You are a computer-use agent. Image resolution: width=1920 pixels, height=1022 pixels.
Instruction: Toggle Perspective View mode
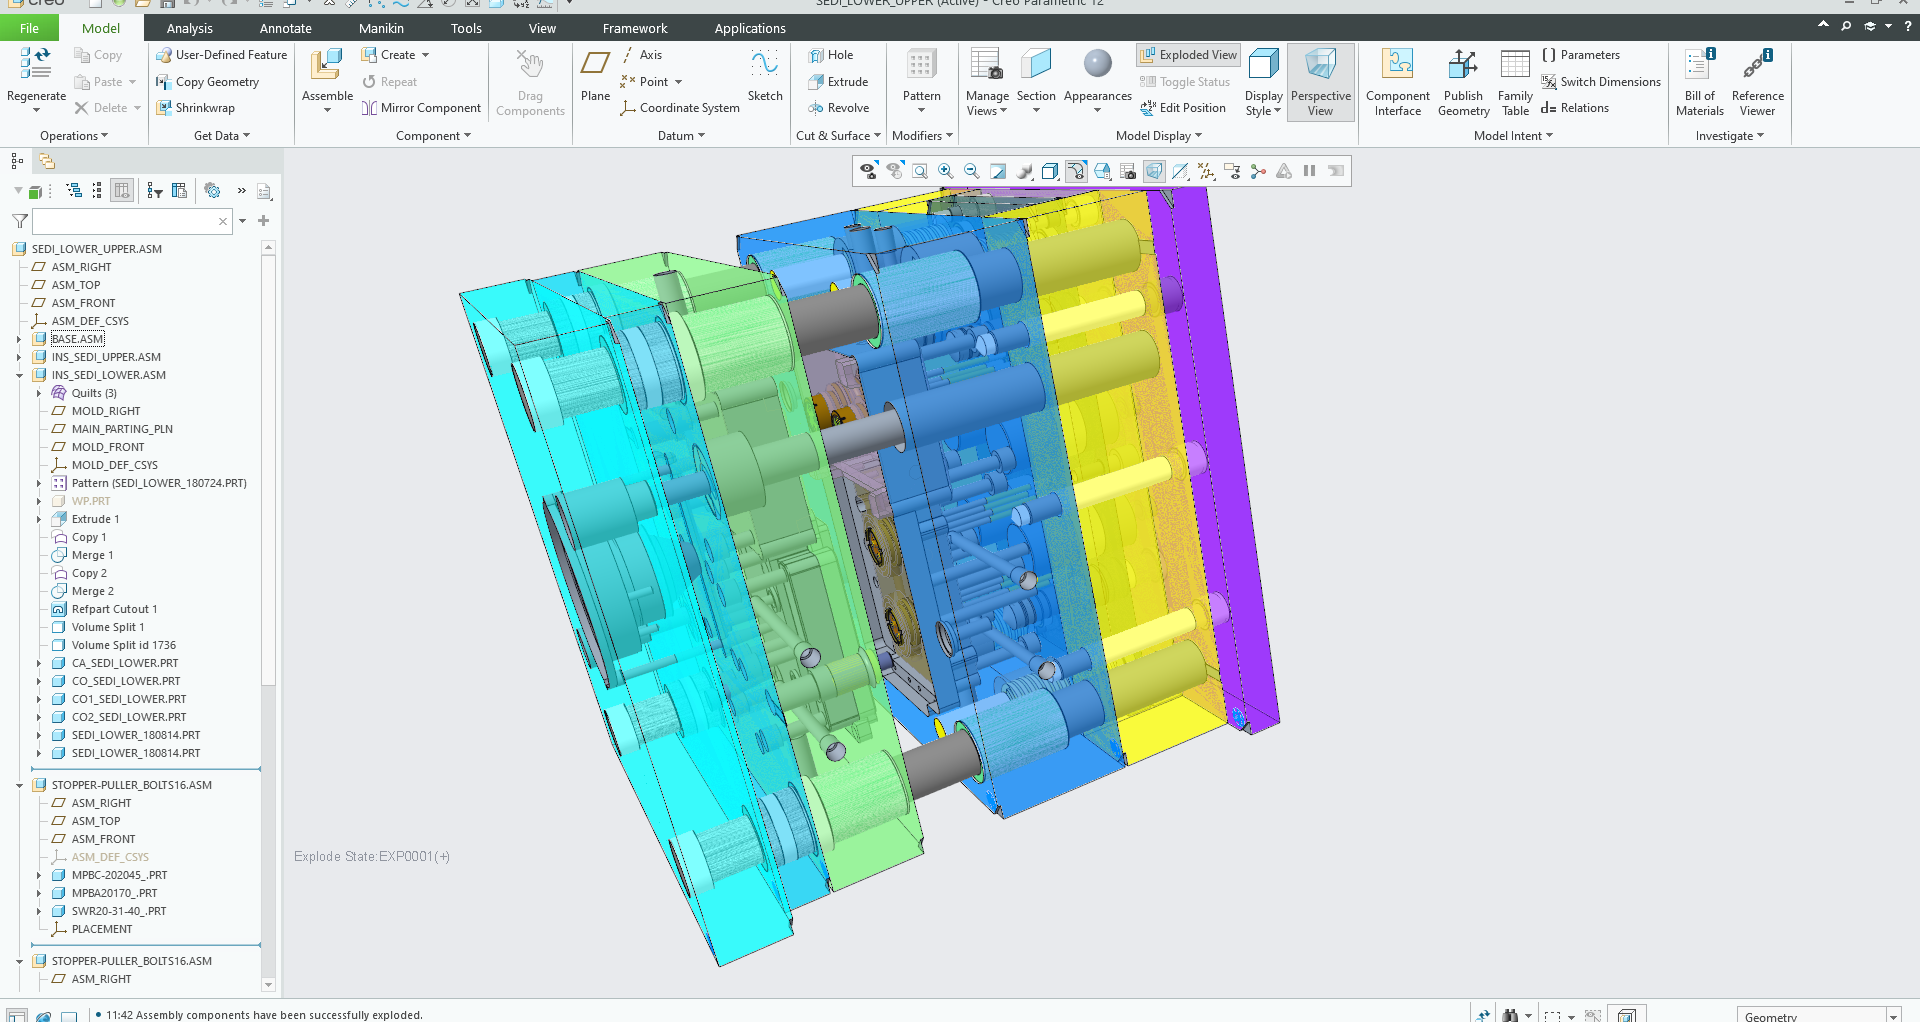coord(1320,82)
